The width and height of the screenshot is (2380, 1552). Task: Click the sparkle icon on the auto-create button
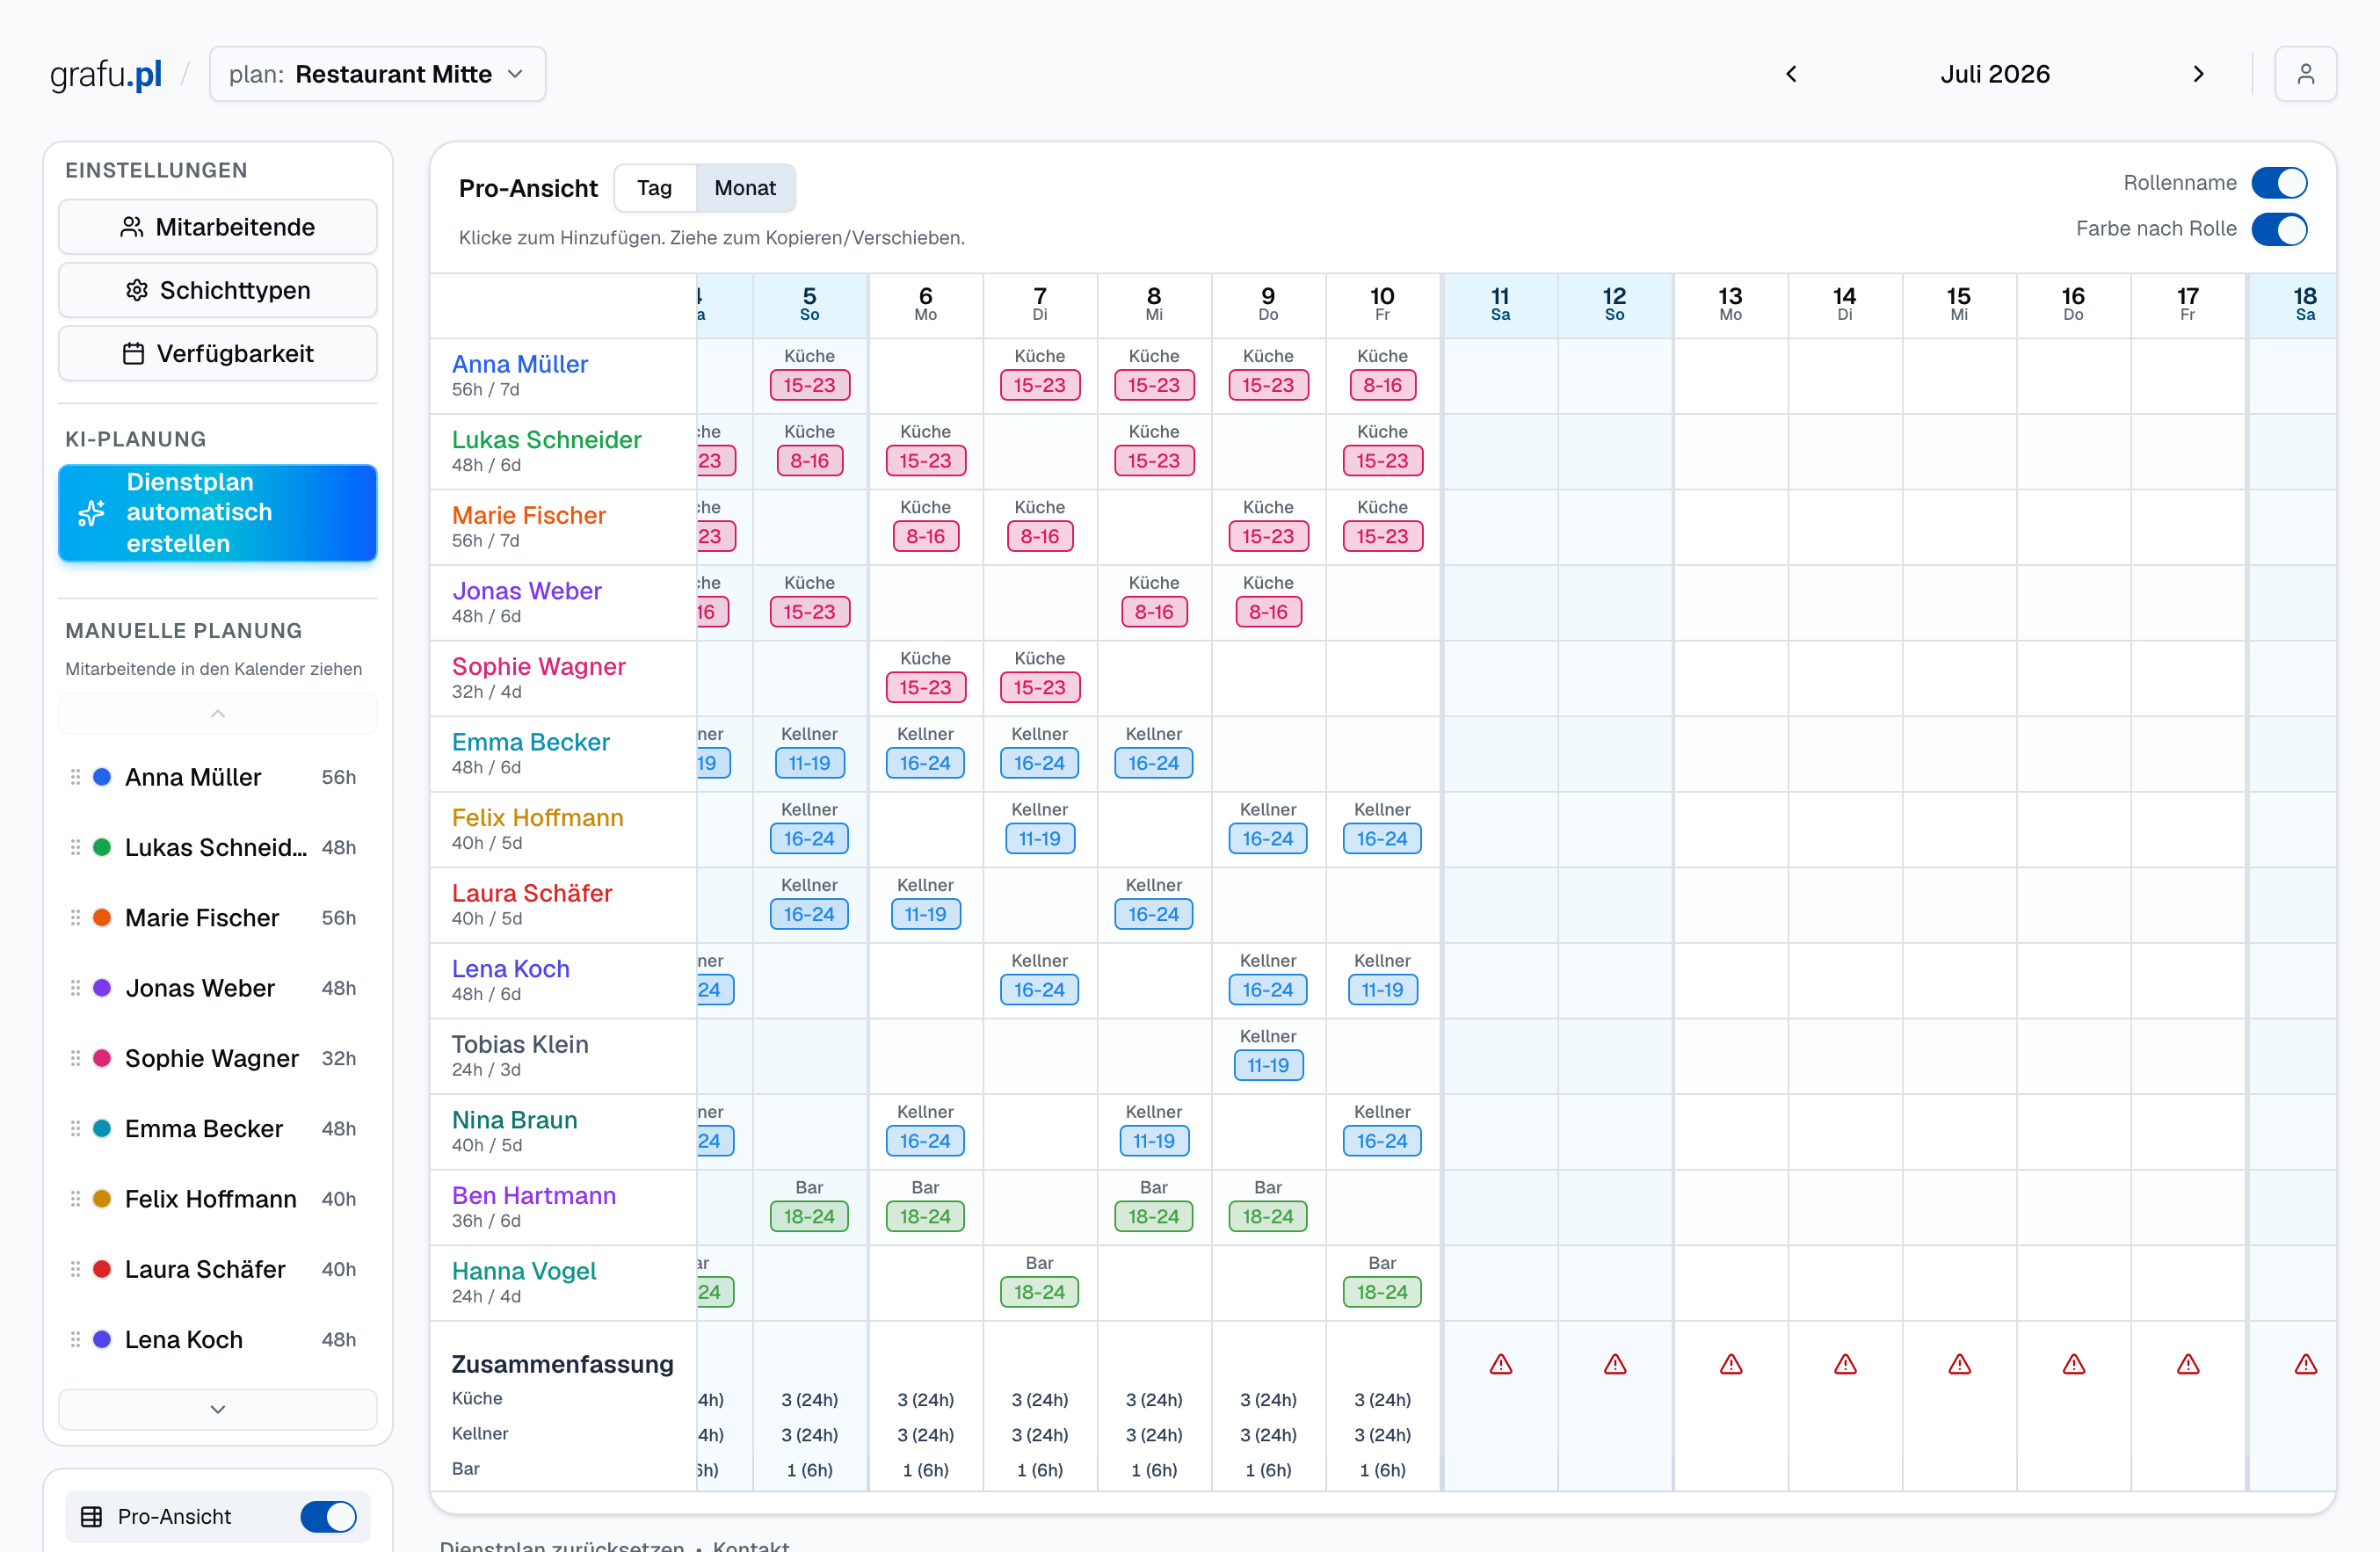(x=91, y=513)
